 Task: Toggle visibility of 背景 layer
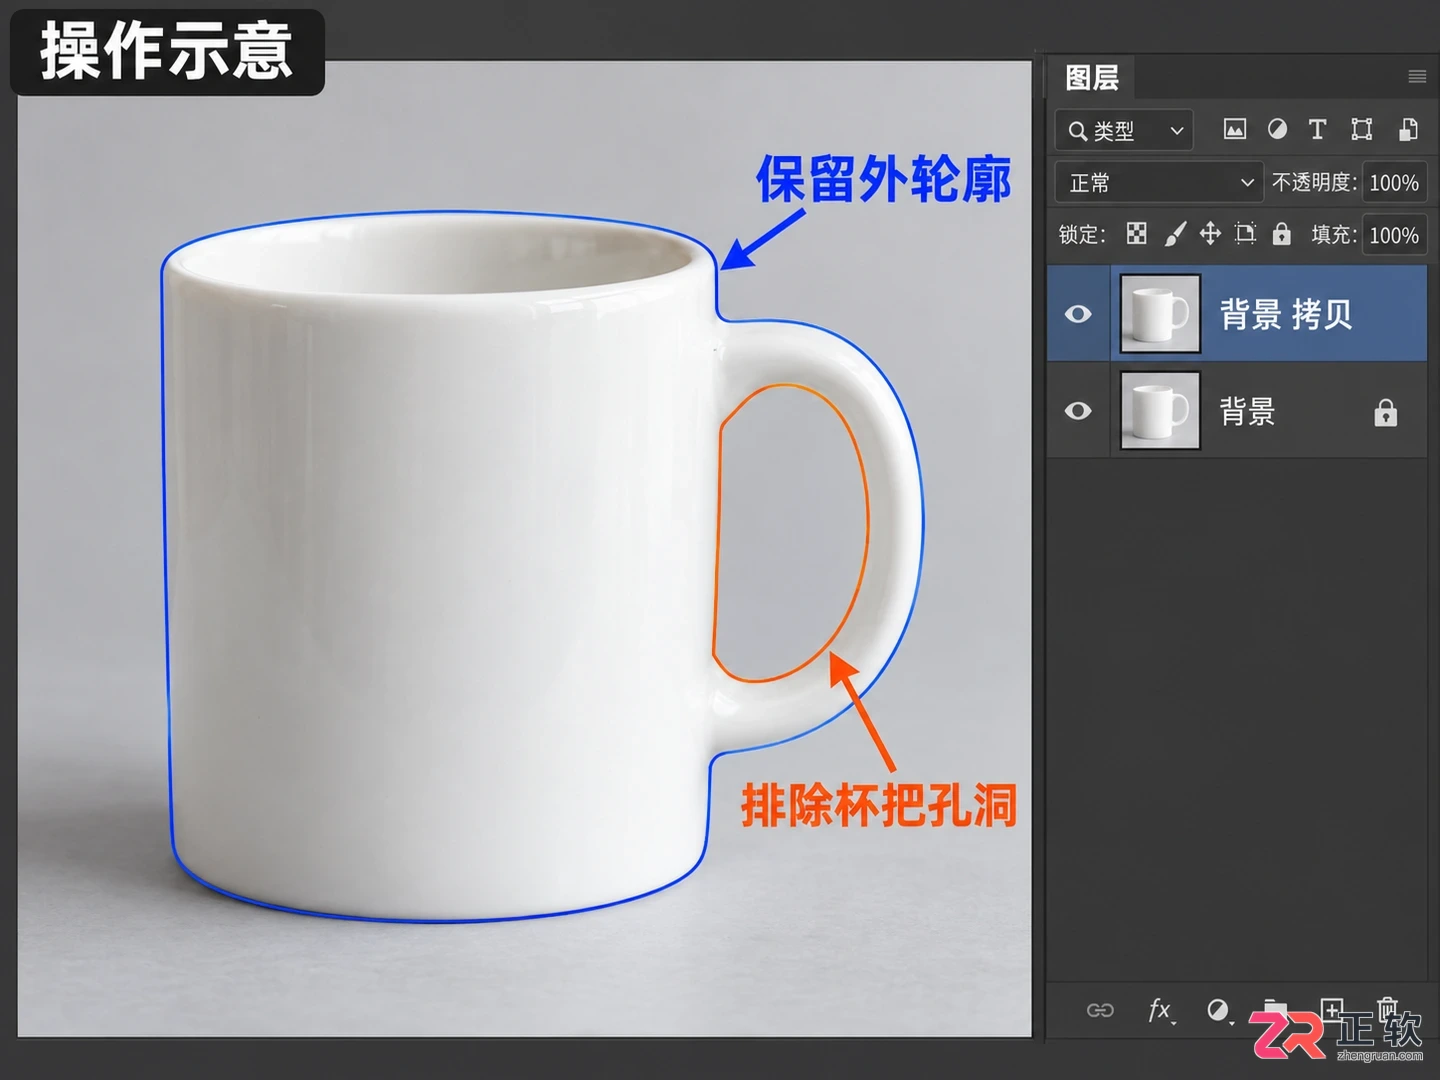(x=1078, y=411)
